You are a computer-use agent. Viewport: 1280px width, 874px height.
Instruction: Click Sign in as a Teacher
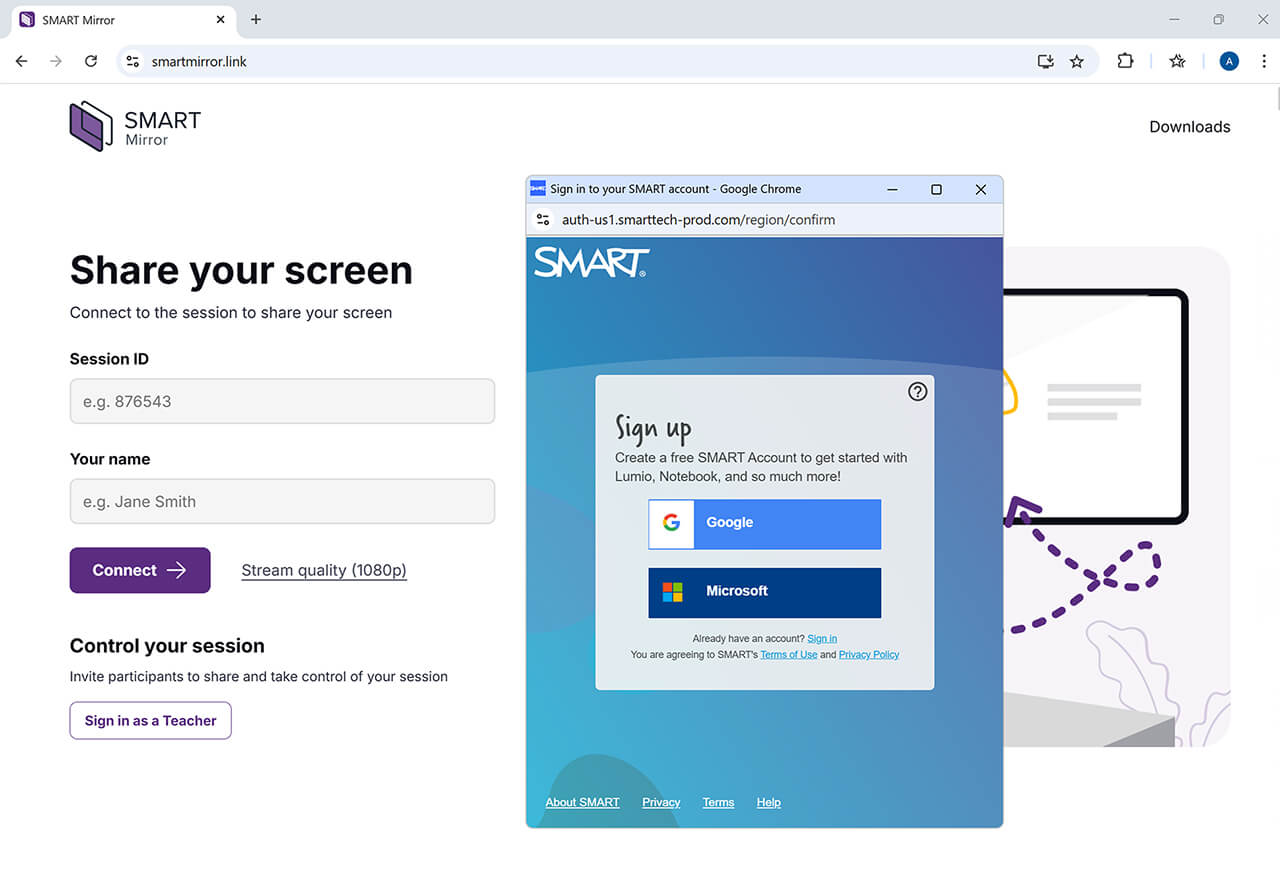(x=150, y=720)
